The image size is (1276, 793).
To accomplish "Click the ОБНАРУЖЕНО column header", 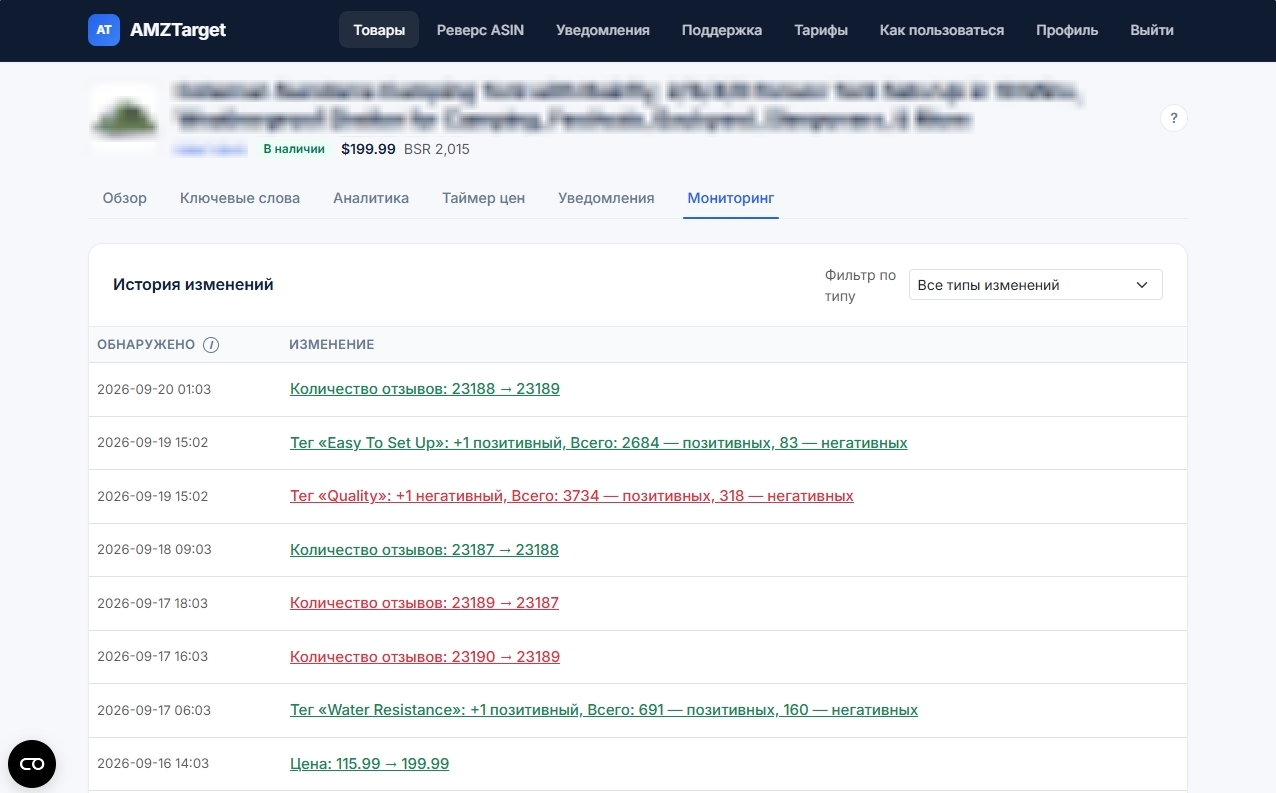I will 146,345.
